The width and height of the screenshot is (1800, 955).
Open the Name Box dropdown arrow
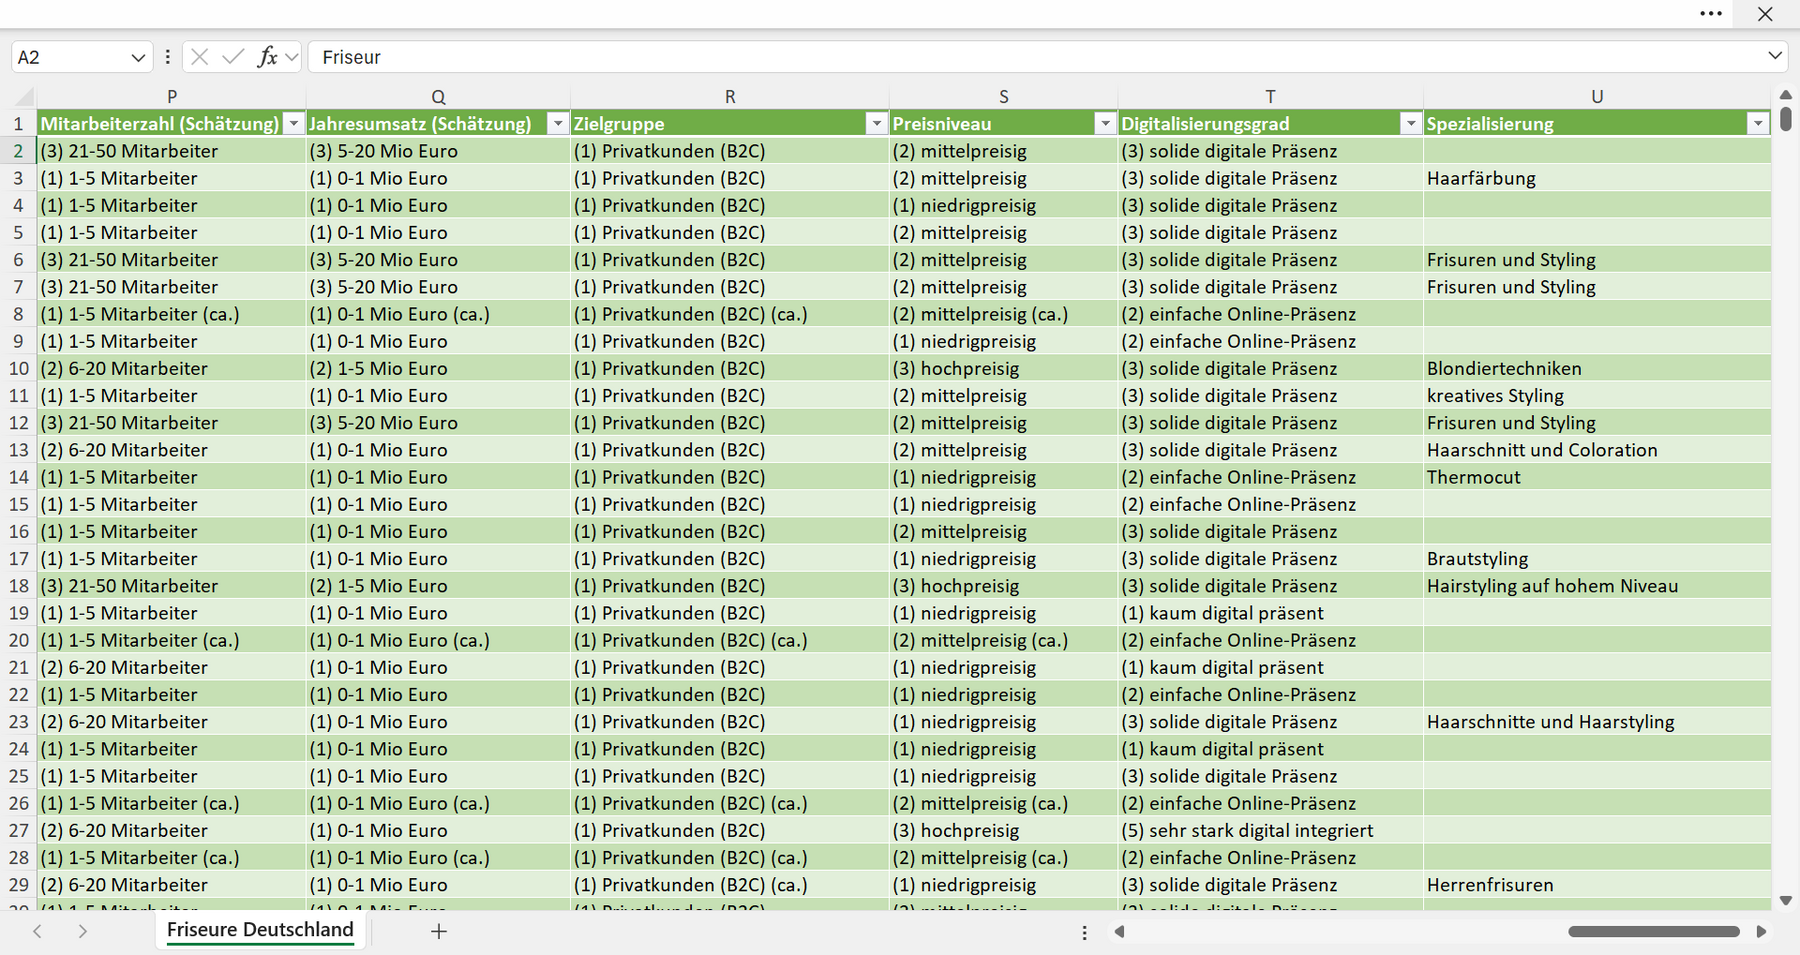click(x=138, y=58)
